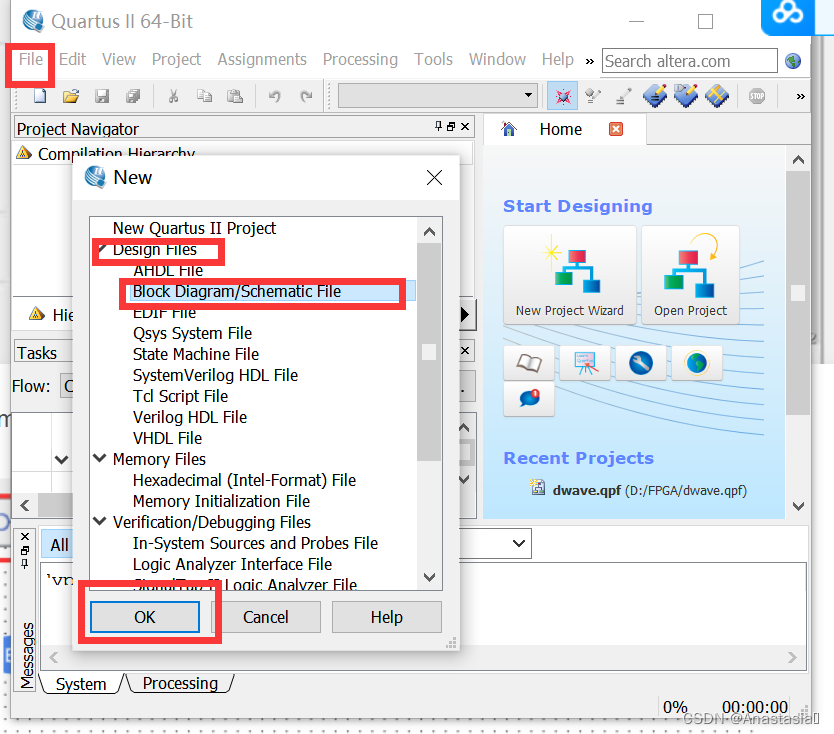Open the Project menu

pos(176,59)
